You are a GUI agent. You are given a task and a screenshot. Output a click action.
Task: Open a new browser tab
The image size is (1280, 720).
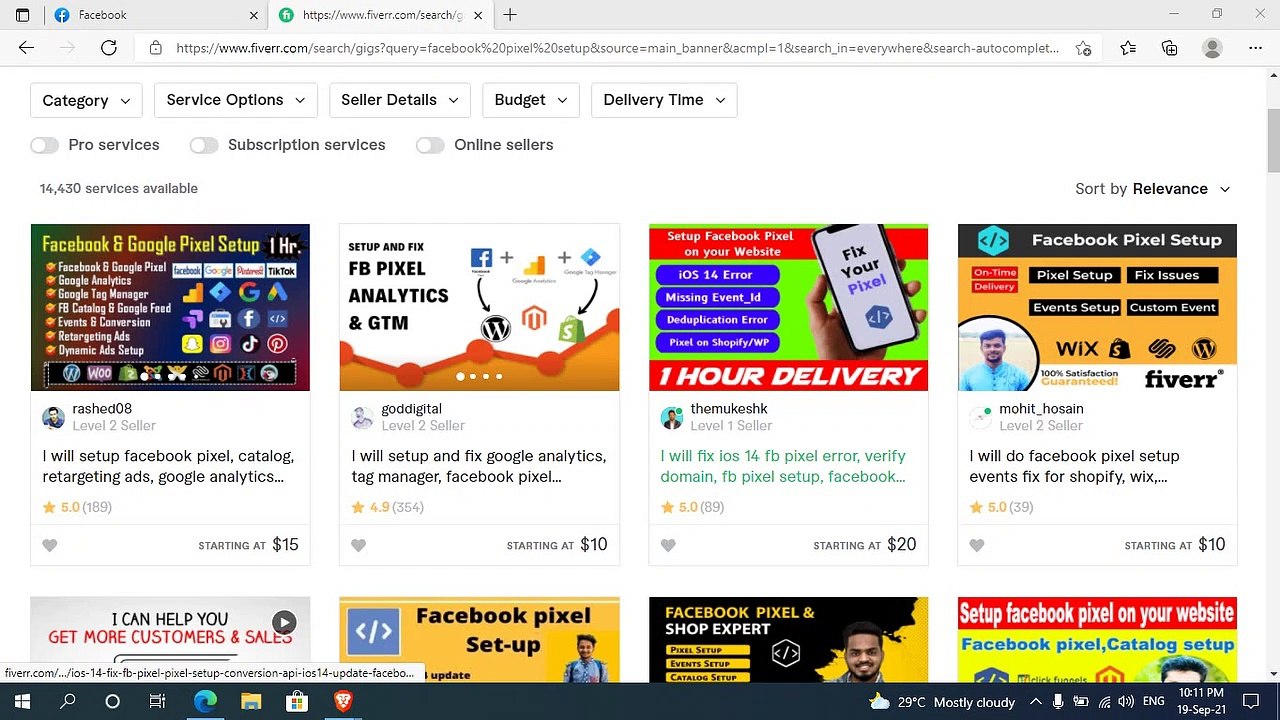(510, 15)
